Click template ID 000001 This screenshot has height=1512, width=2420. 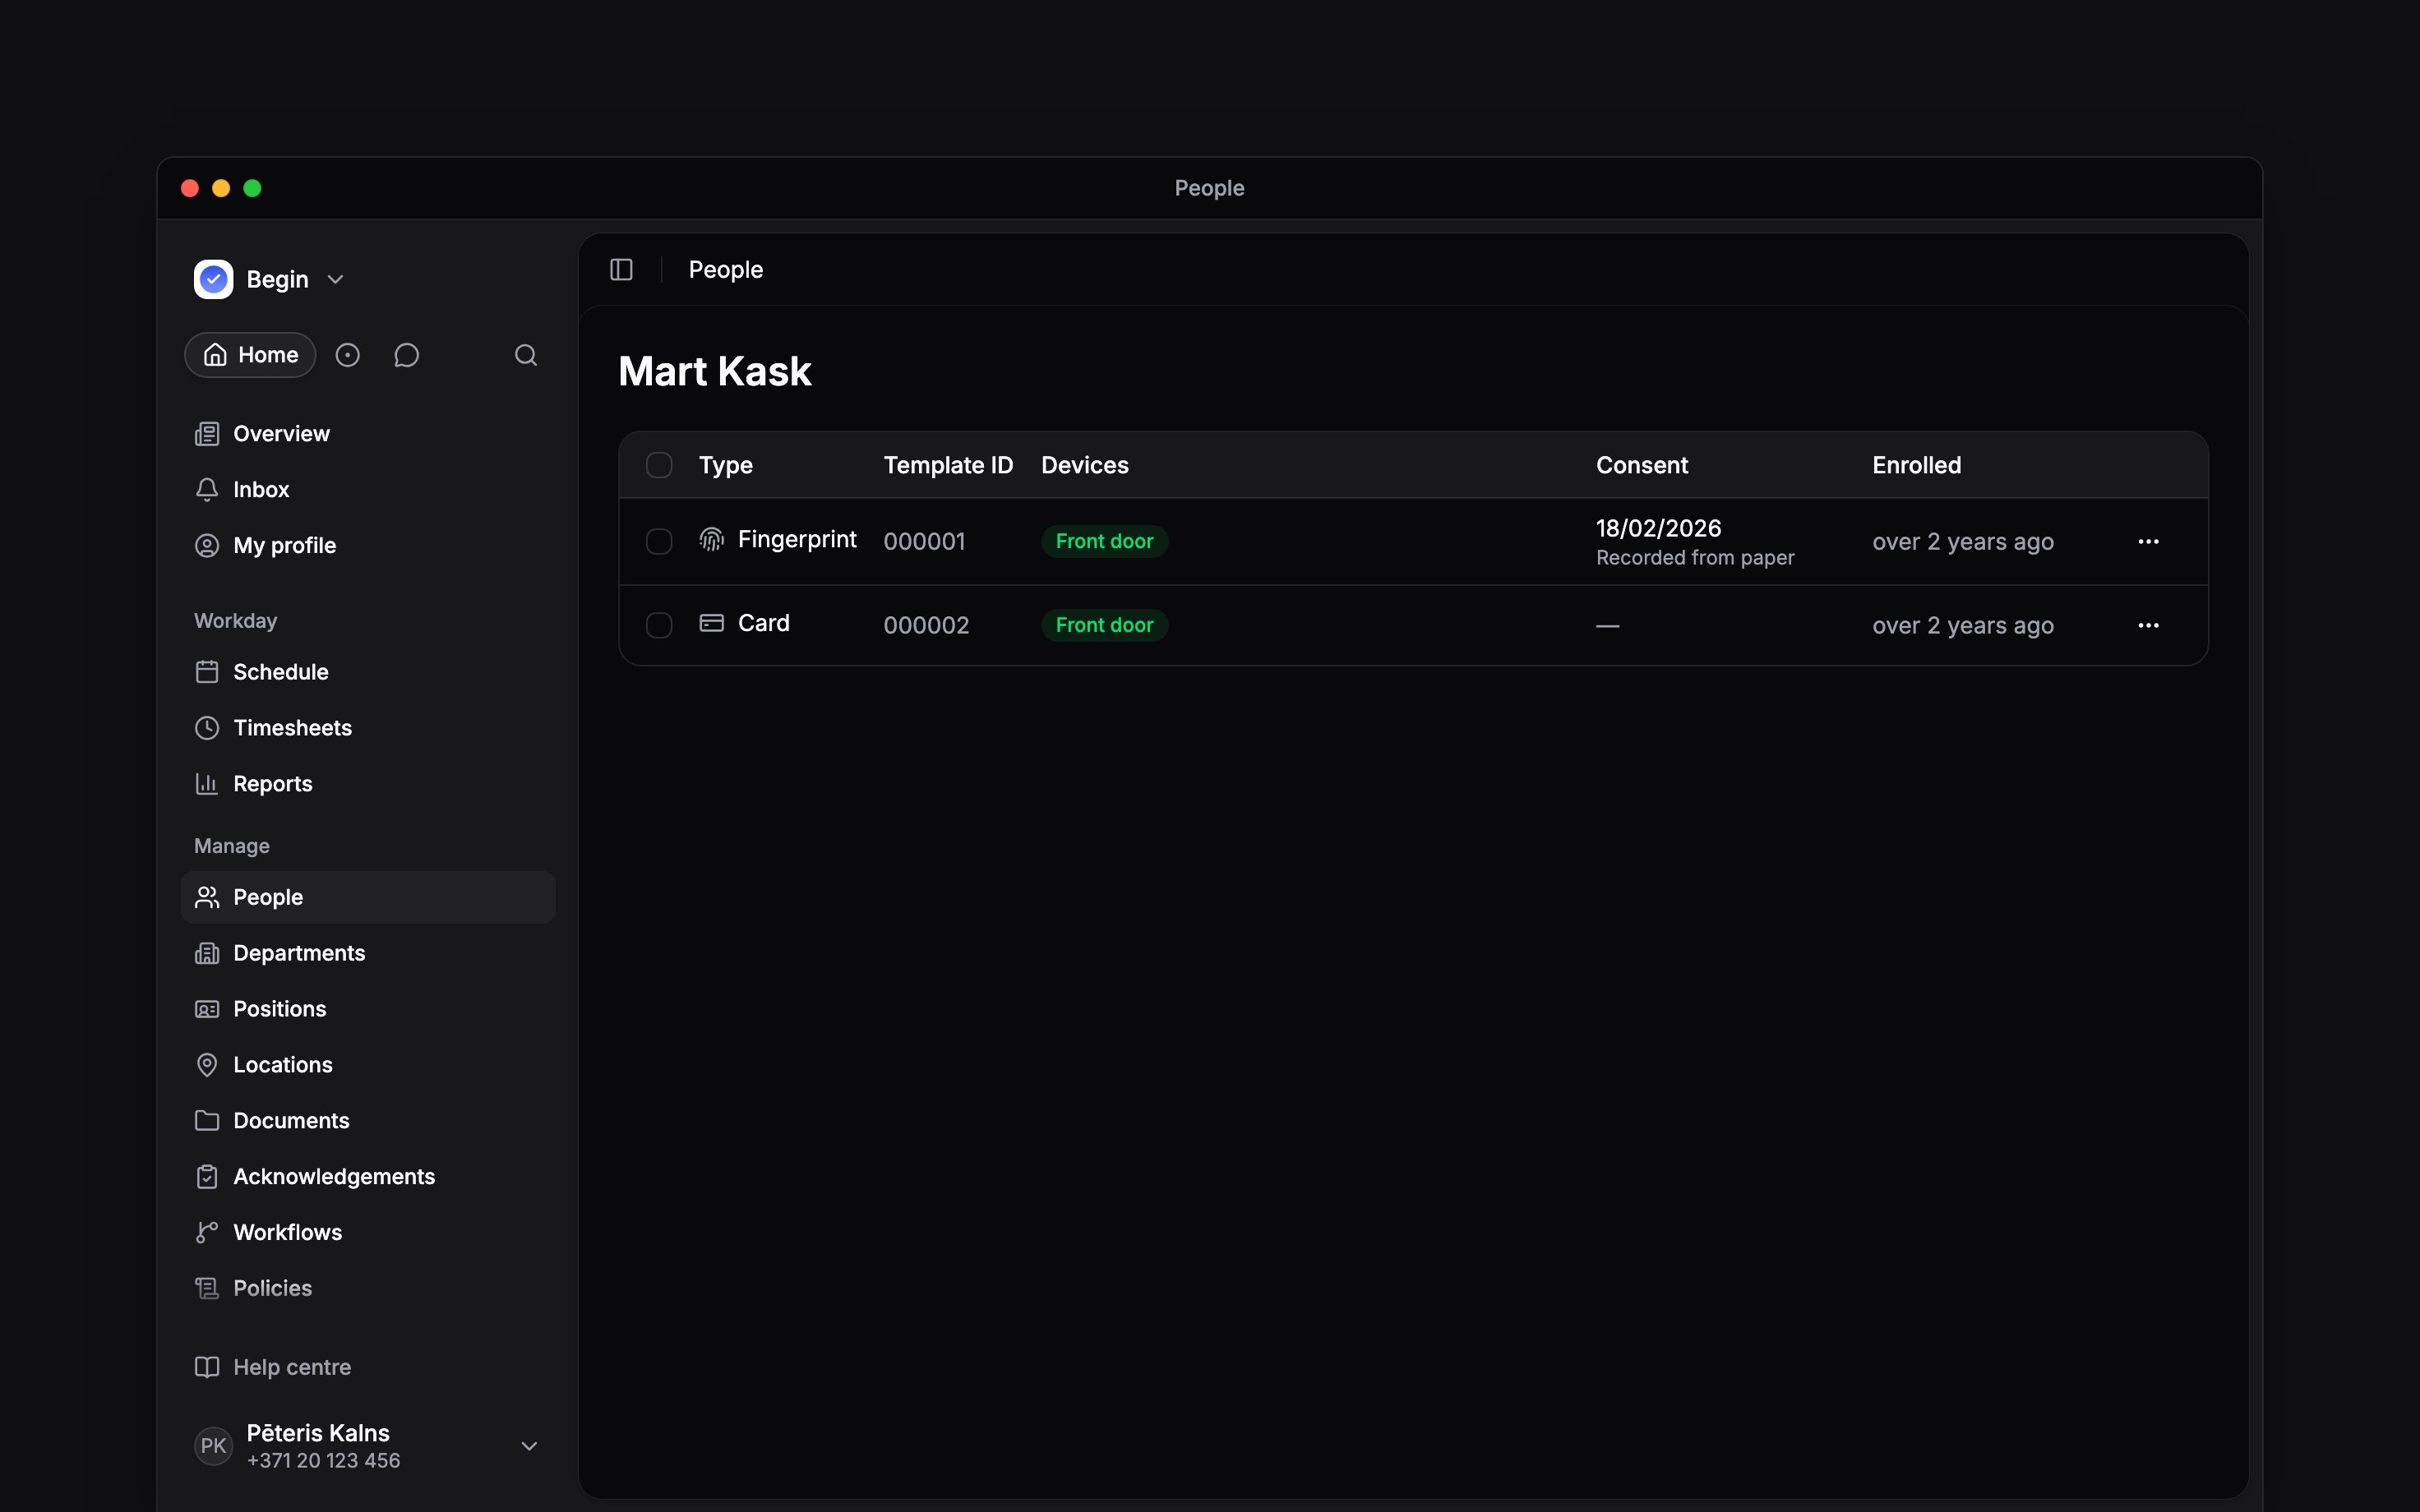tap(924, 541)
